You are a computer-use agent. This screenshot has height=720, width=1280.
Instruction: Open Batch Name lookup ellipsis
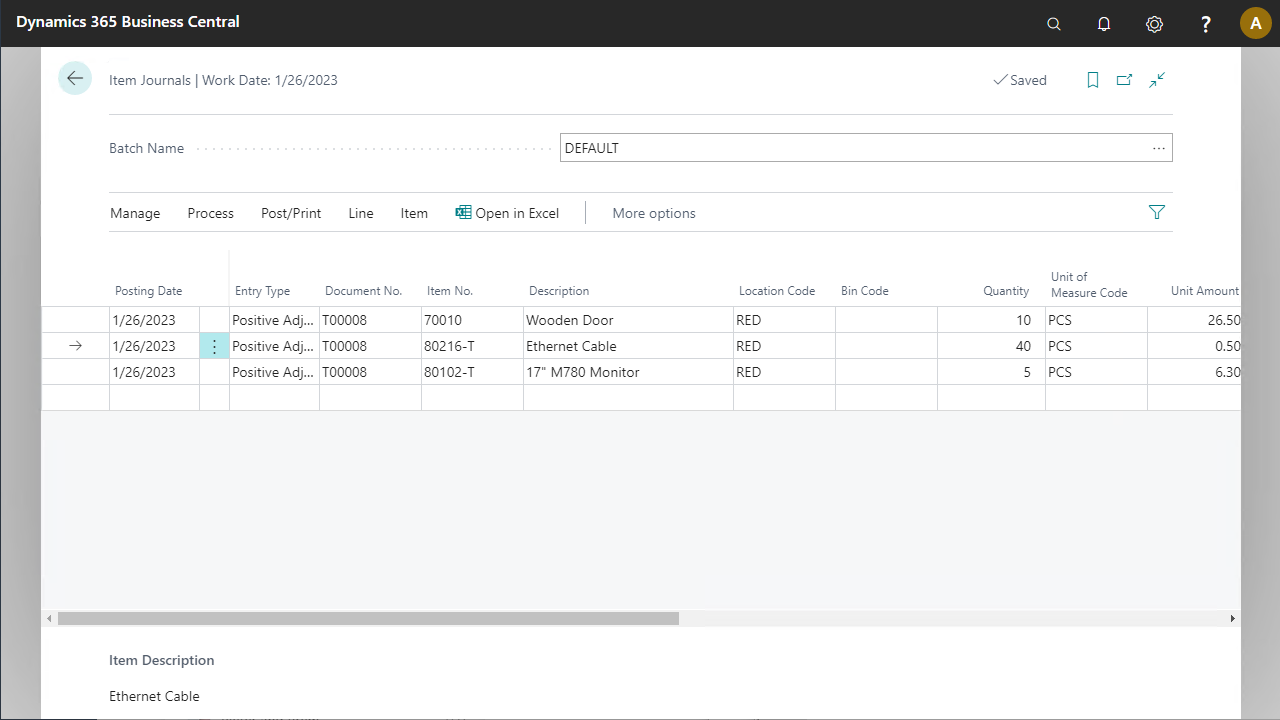click(1159, 148)
